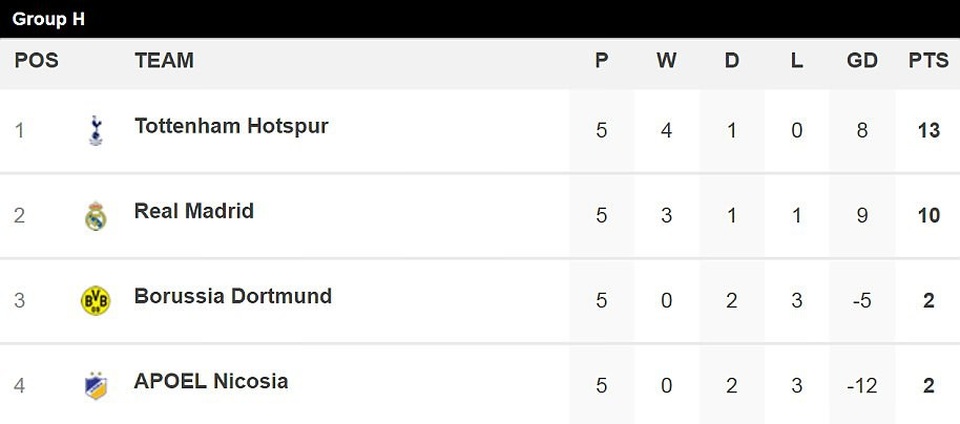Open the APOEL Nicosia team link
960x424 pixels.
point(211,381)
